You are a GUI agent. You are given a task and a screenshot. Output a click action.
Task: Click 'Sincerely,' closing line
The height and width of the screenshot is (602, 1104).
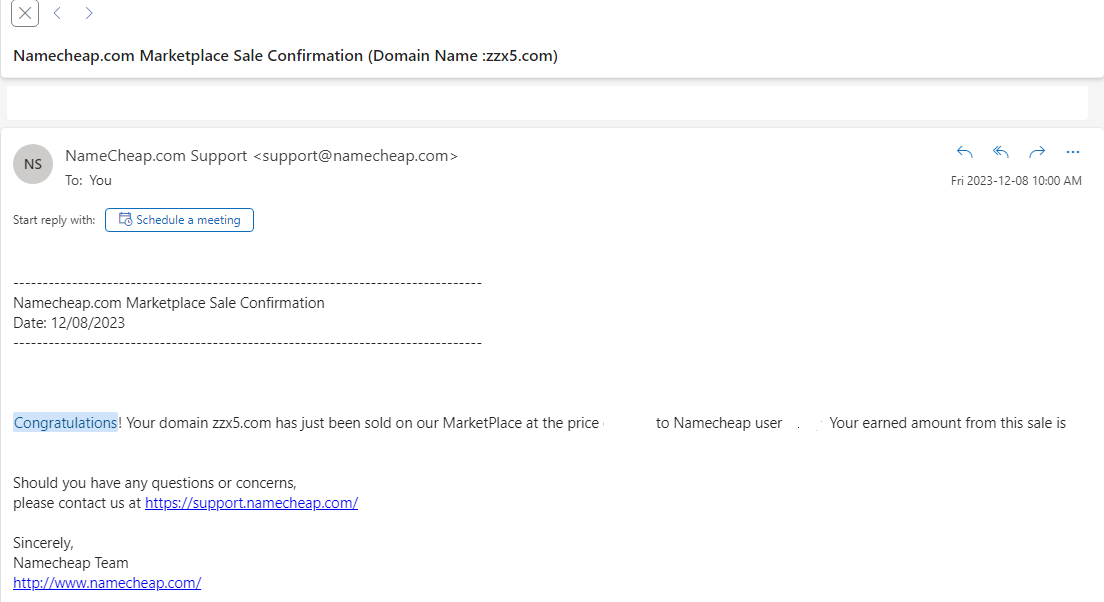(44, 543)
